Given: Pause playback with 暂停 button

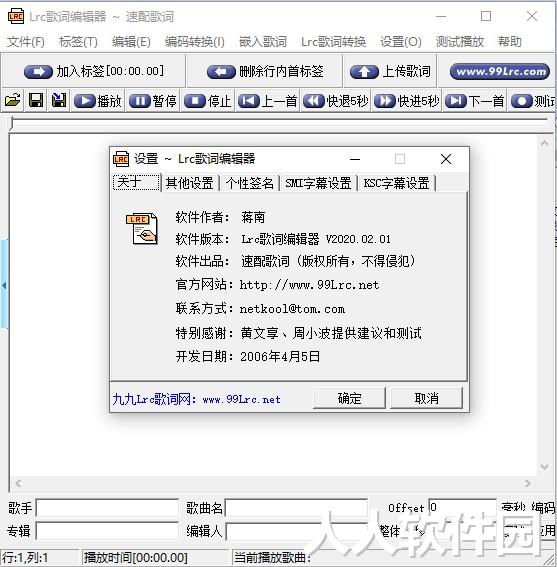Looking at the screenshot, I should click(153, 101).
